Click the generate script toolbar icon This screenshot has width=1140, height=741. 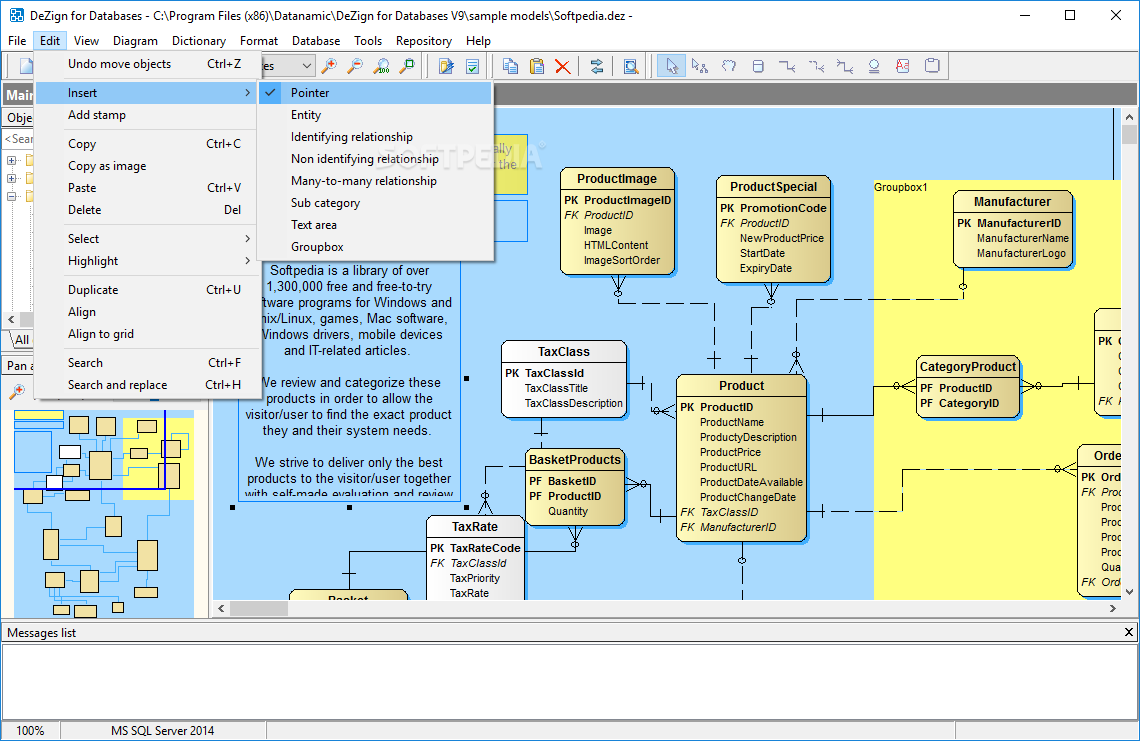click(446, 66)
